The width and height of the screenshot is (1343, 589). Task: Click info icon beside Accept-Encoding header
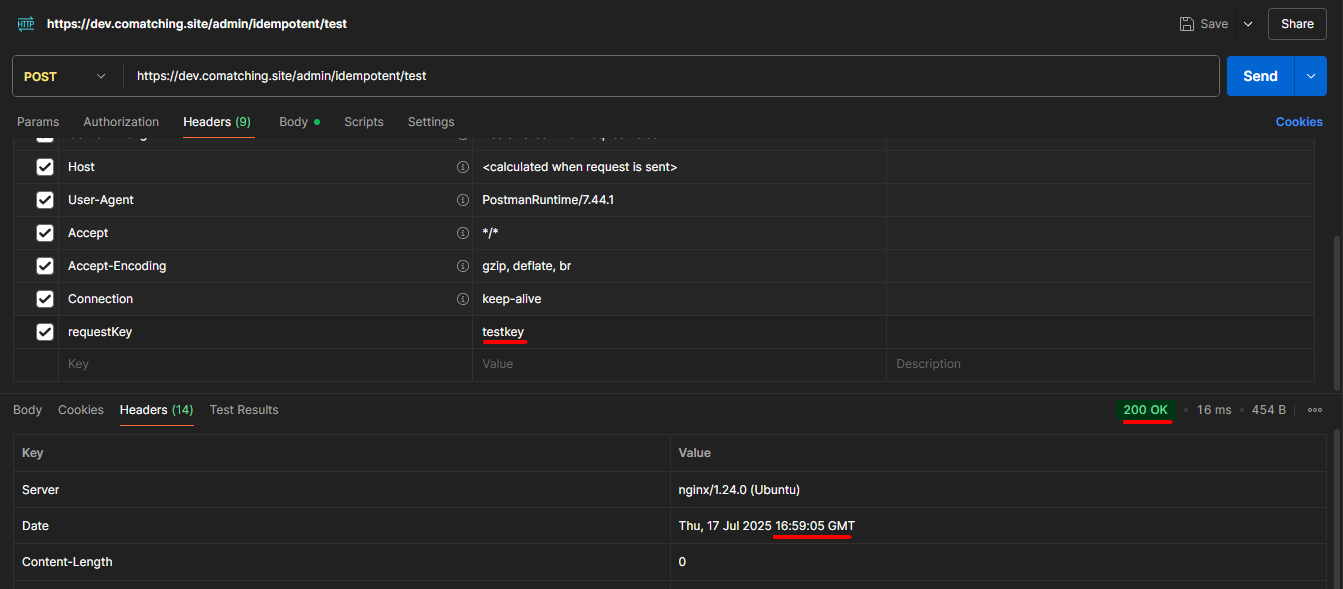462,266
